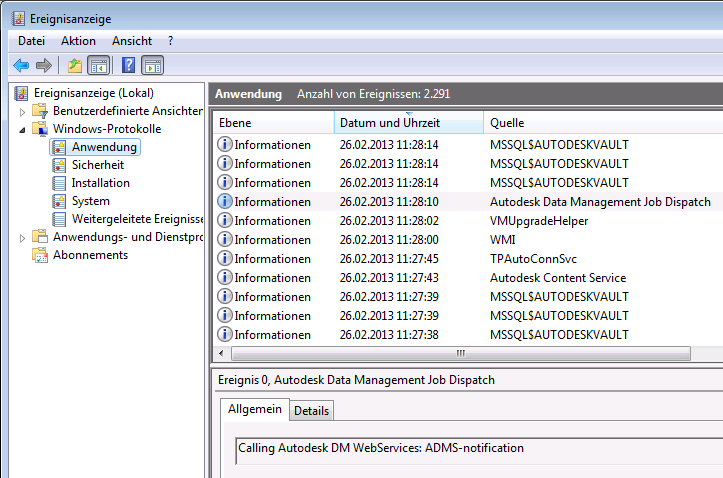Click the Anwendungs- und Dienstprotokolle folder icon
Image resolution: width=723 pixels, height=478 pixels.
pos(40,237)
